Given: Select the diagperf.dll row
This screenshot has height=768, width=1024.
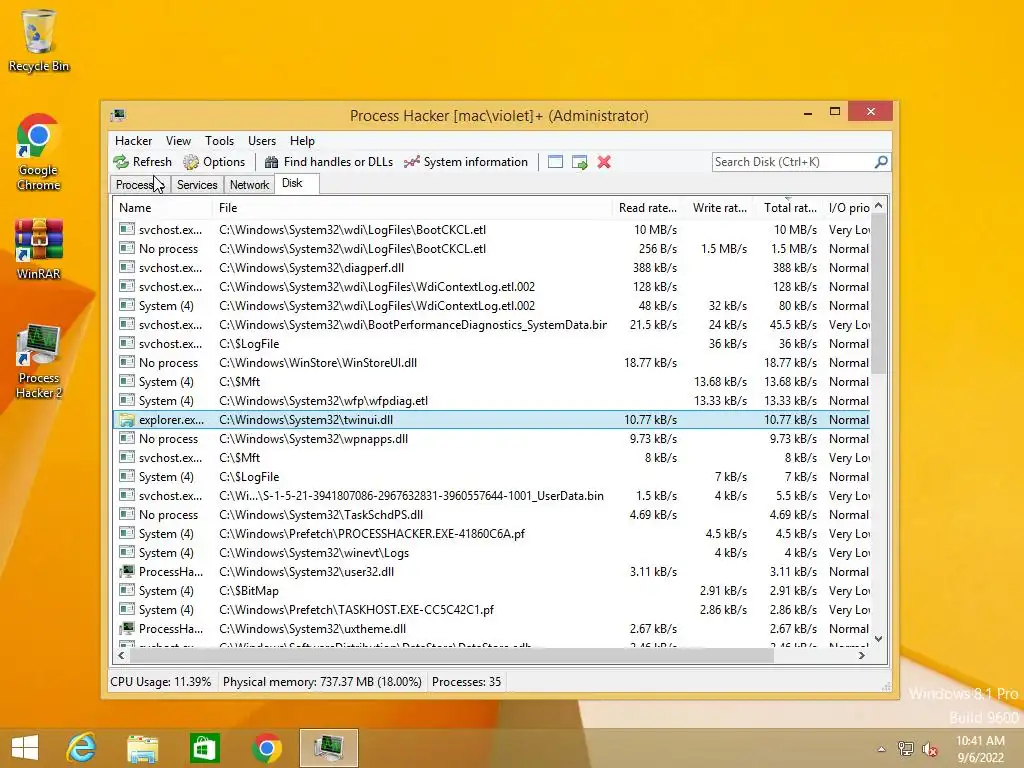Looking at the screenshot, I should (492, 268).
